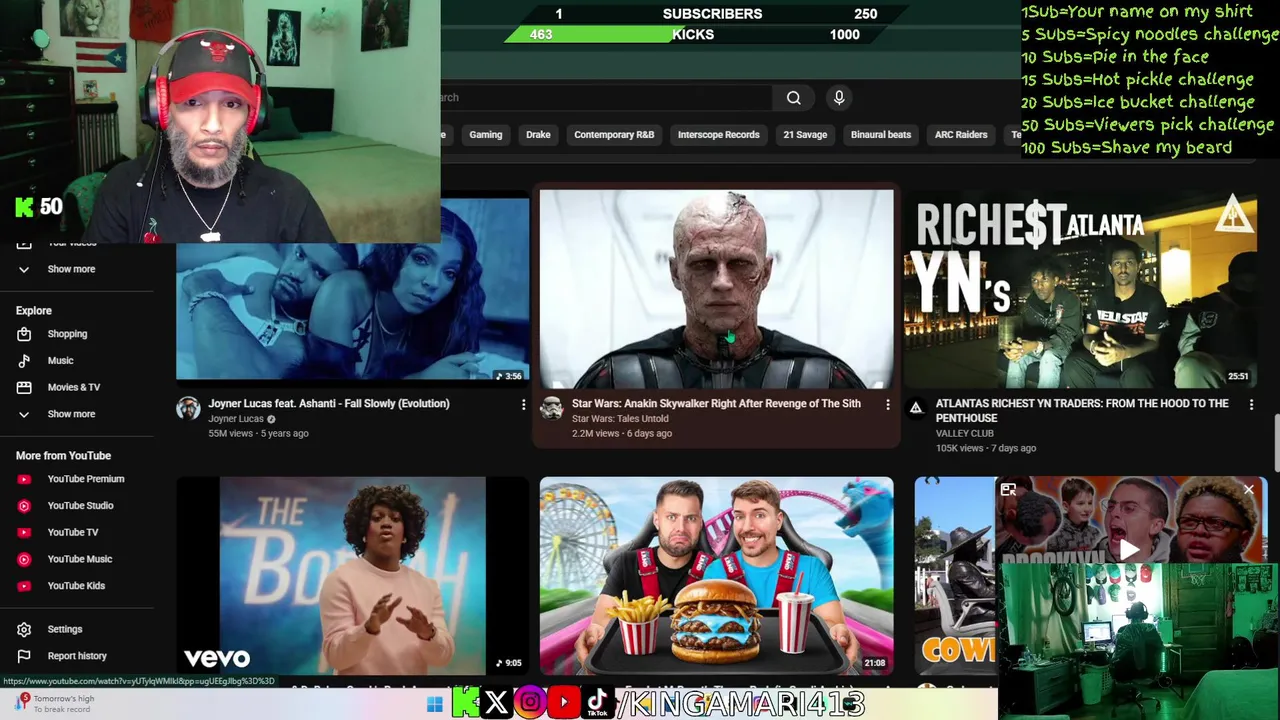1280x720 pixels.
Task: Click the YouTube search input field
Action: 605,98
